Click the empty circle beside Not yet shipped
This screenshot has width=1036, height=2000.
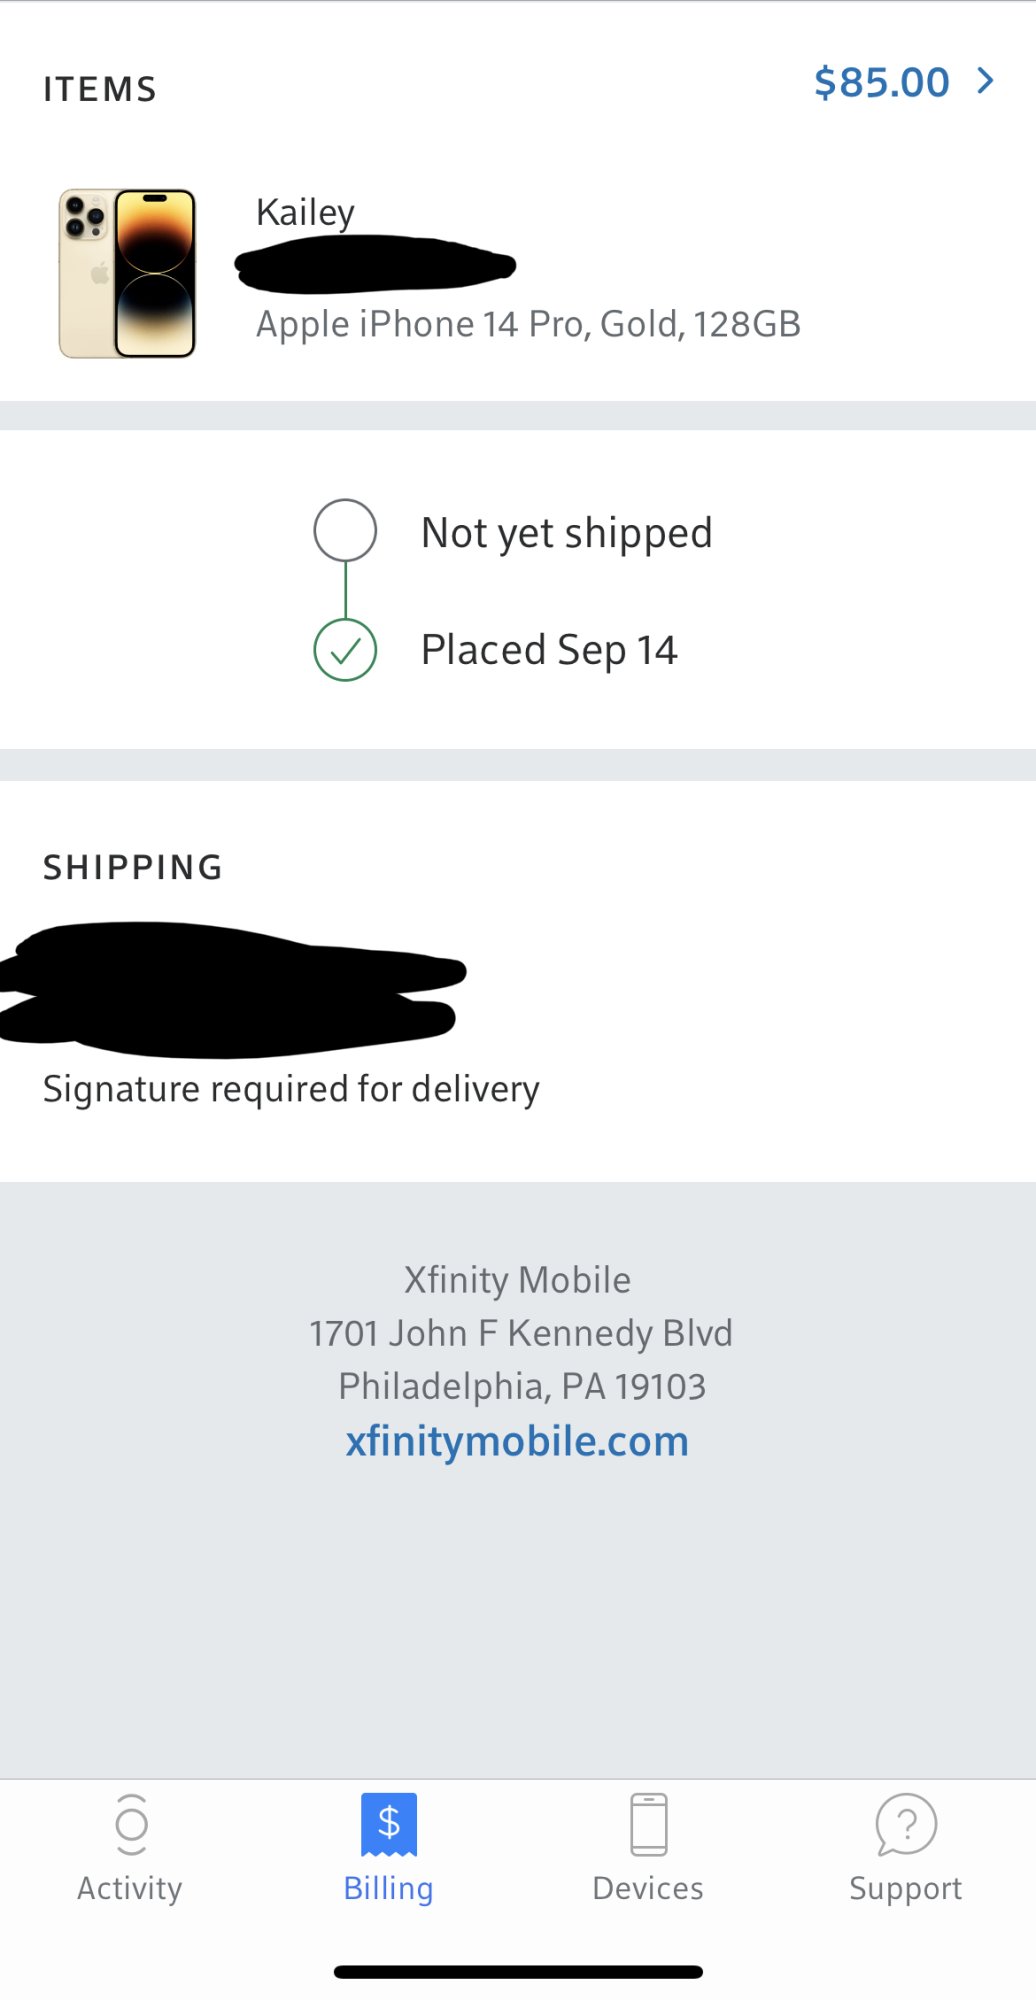(x=345, y=530)
